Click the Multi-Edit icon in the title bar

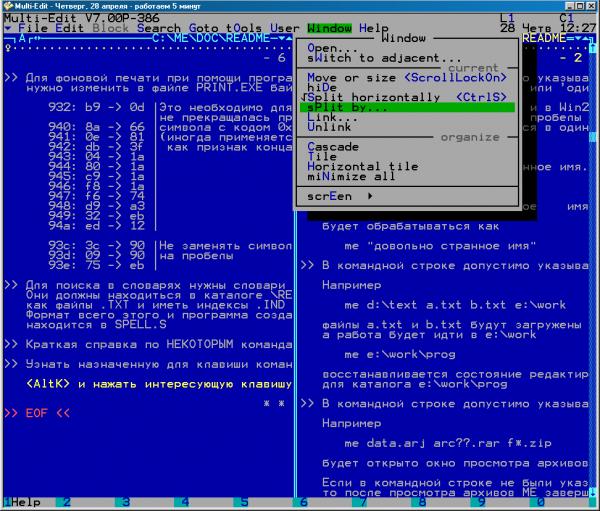pos(7,6)
